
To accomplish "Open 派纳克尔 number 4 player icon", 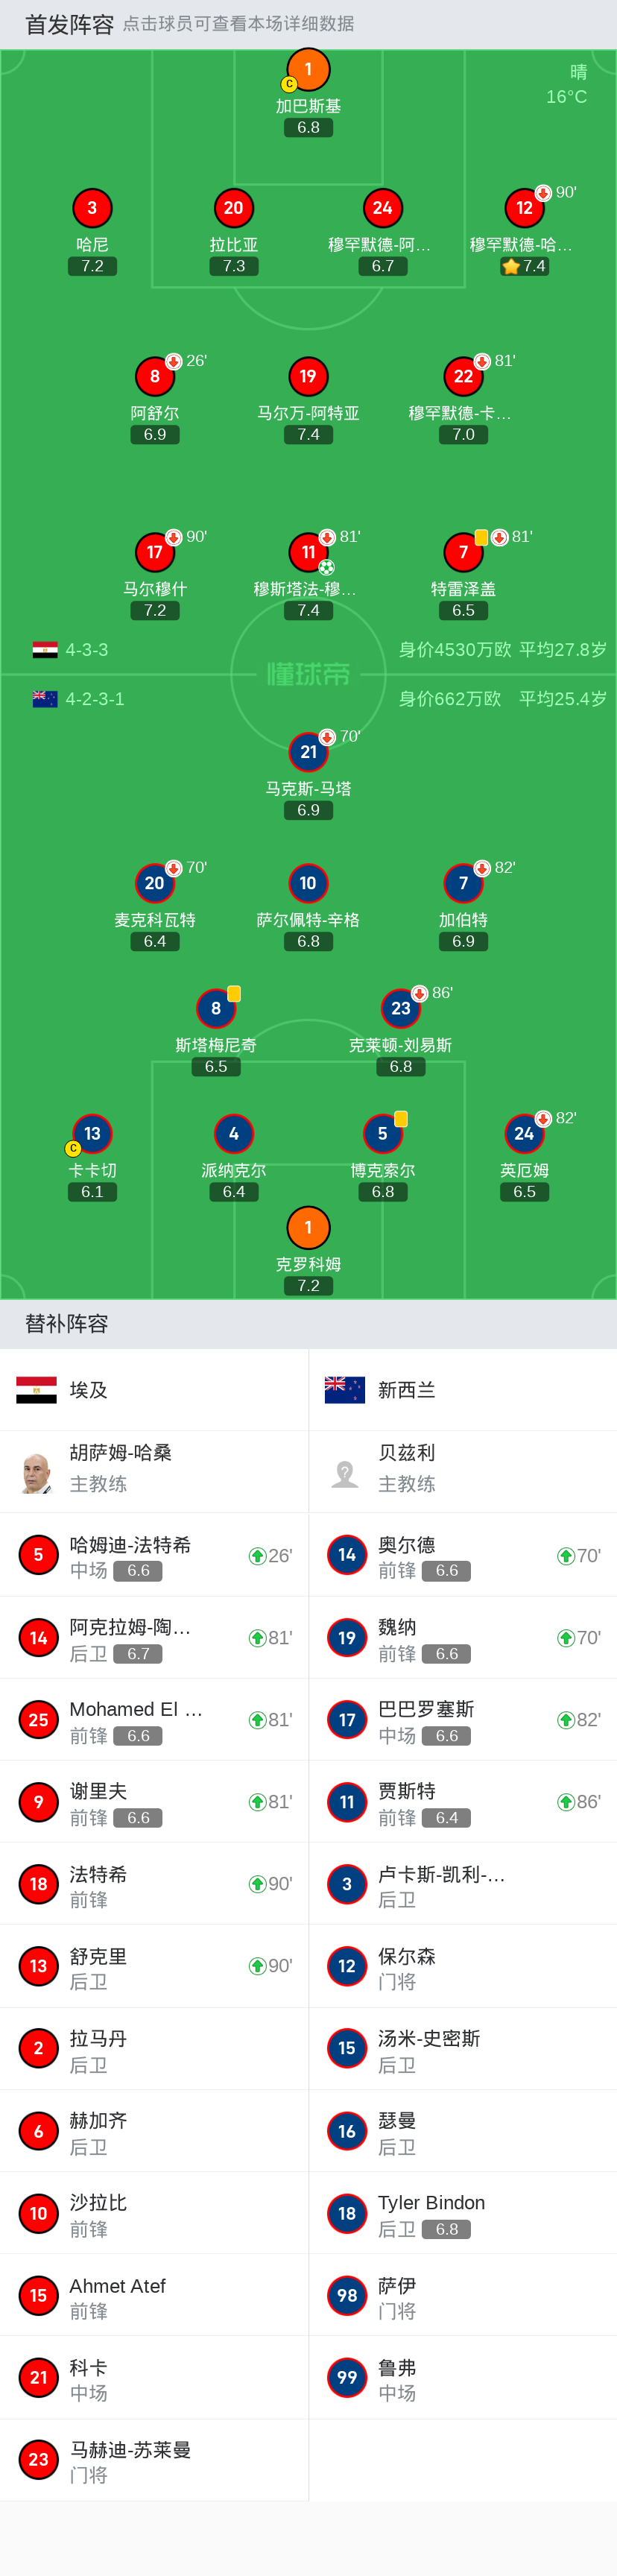I will coord(233,1133).
